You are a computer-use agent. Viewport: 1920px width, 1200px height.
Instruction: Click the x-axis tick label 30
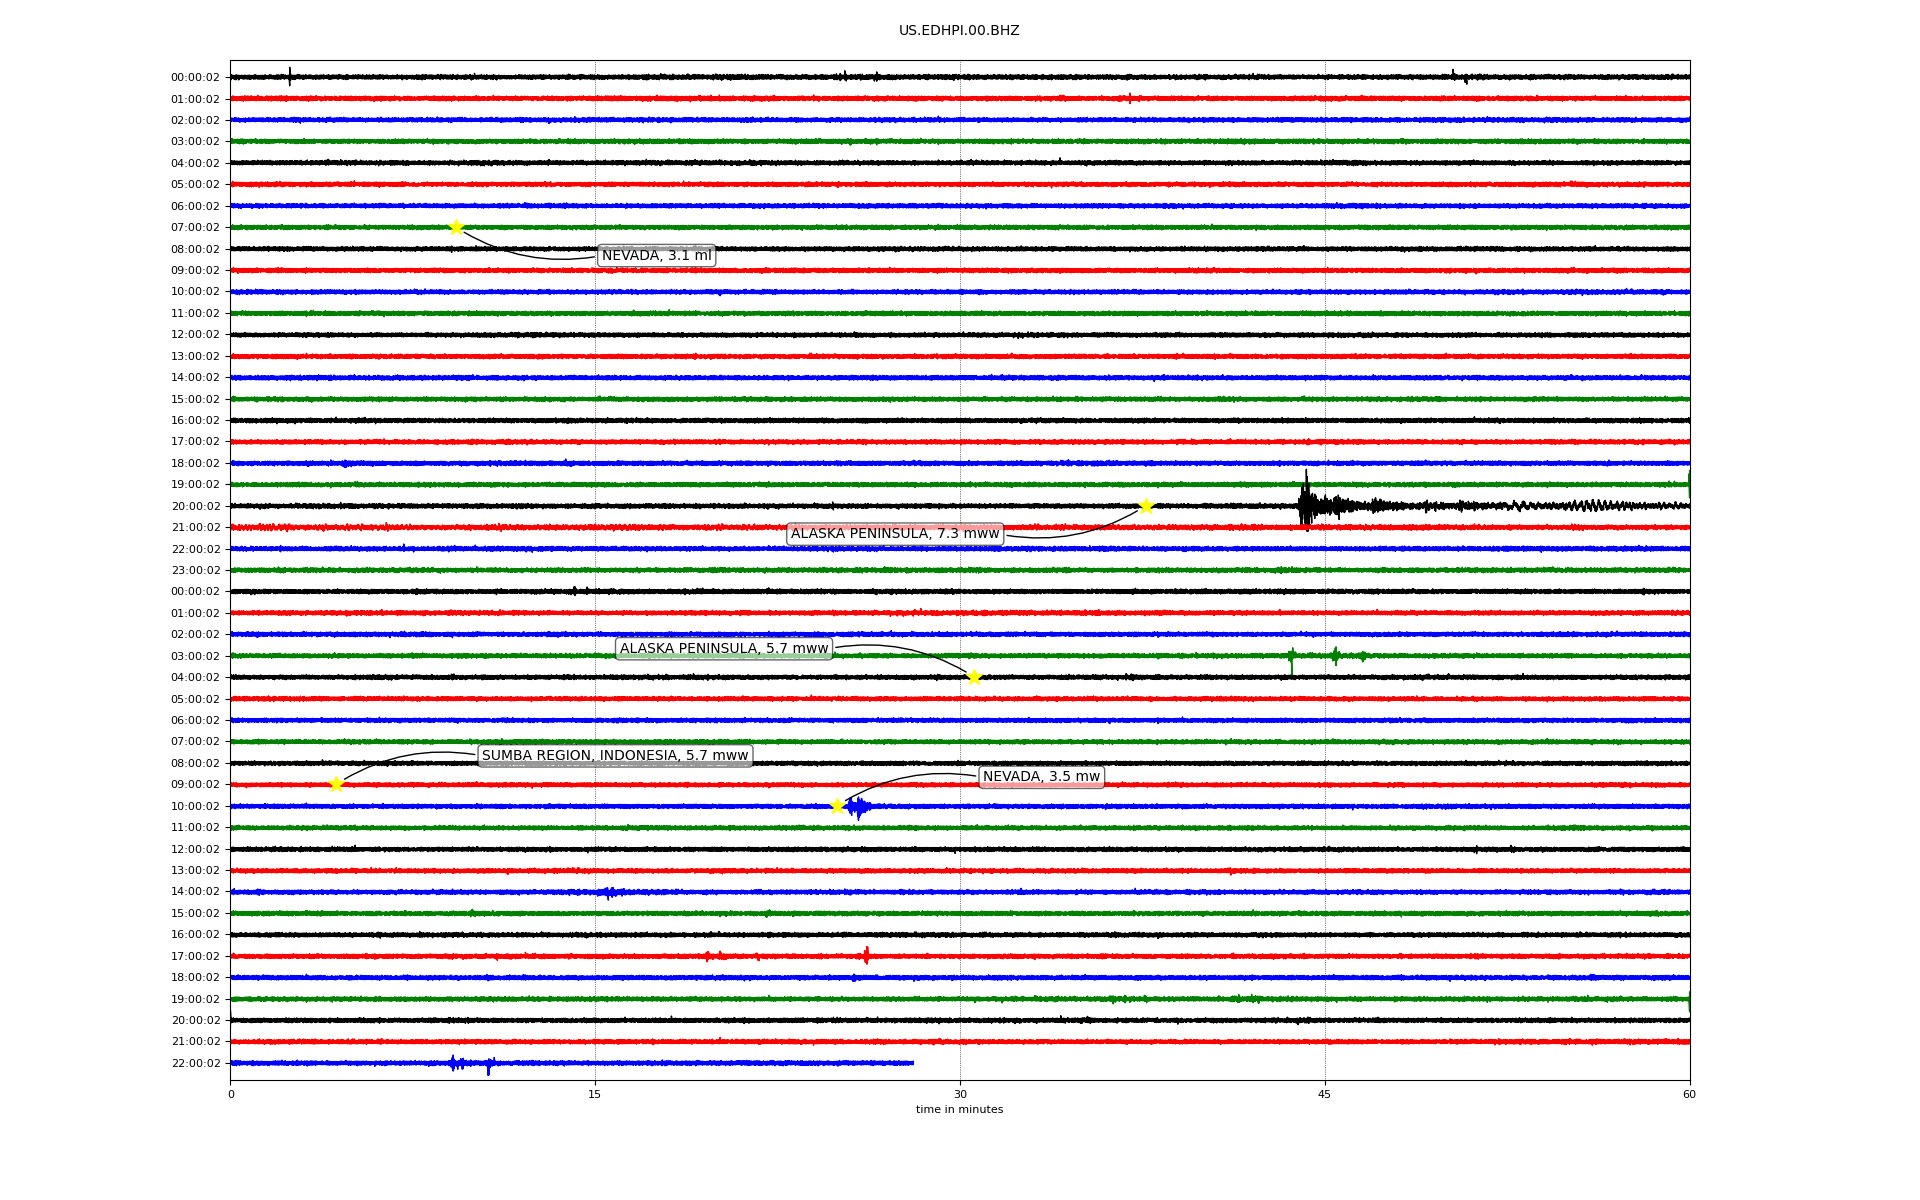pos(960,1094)
